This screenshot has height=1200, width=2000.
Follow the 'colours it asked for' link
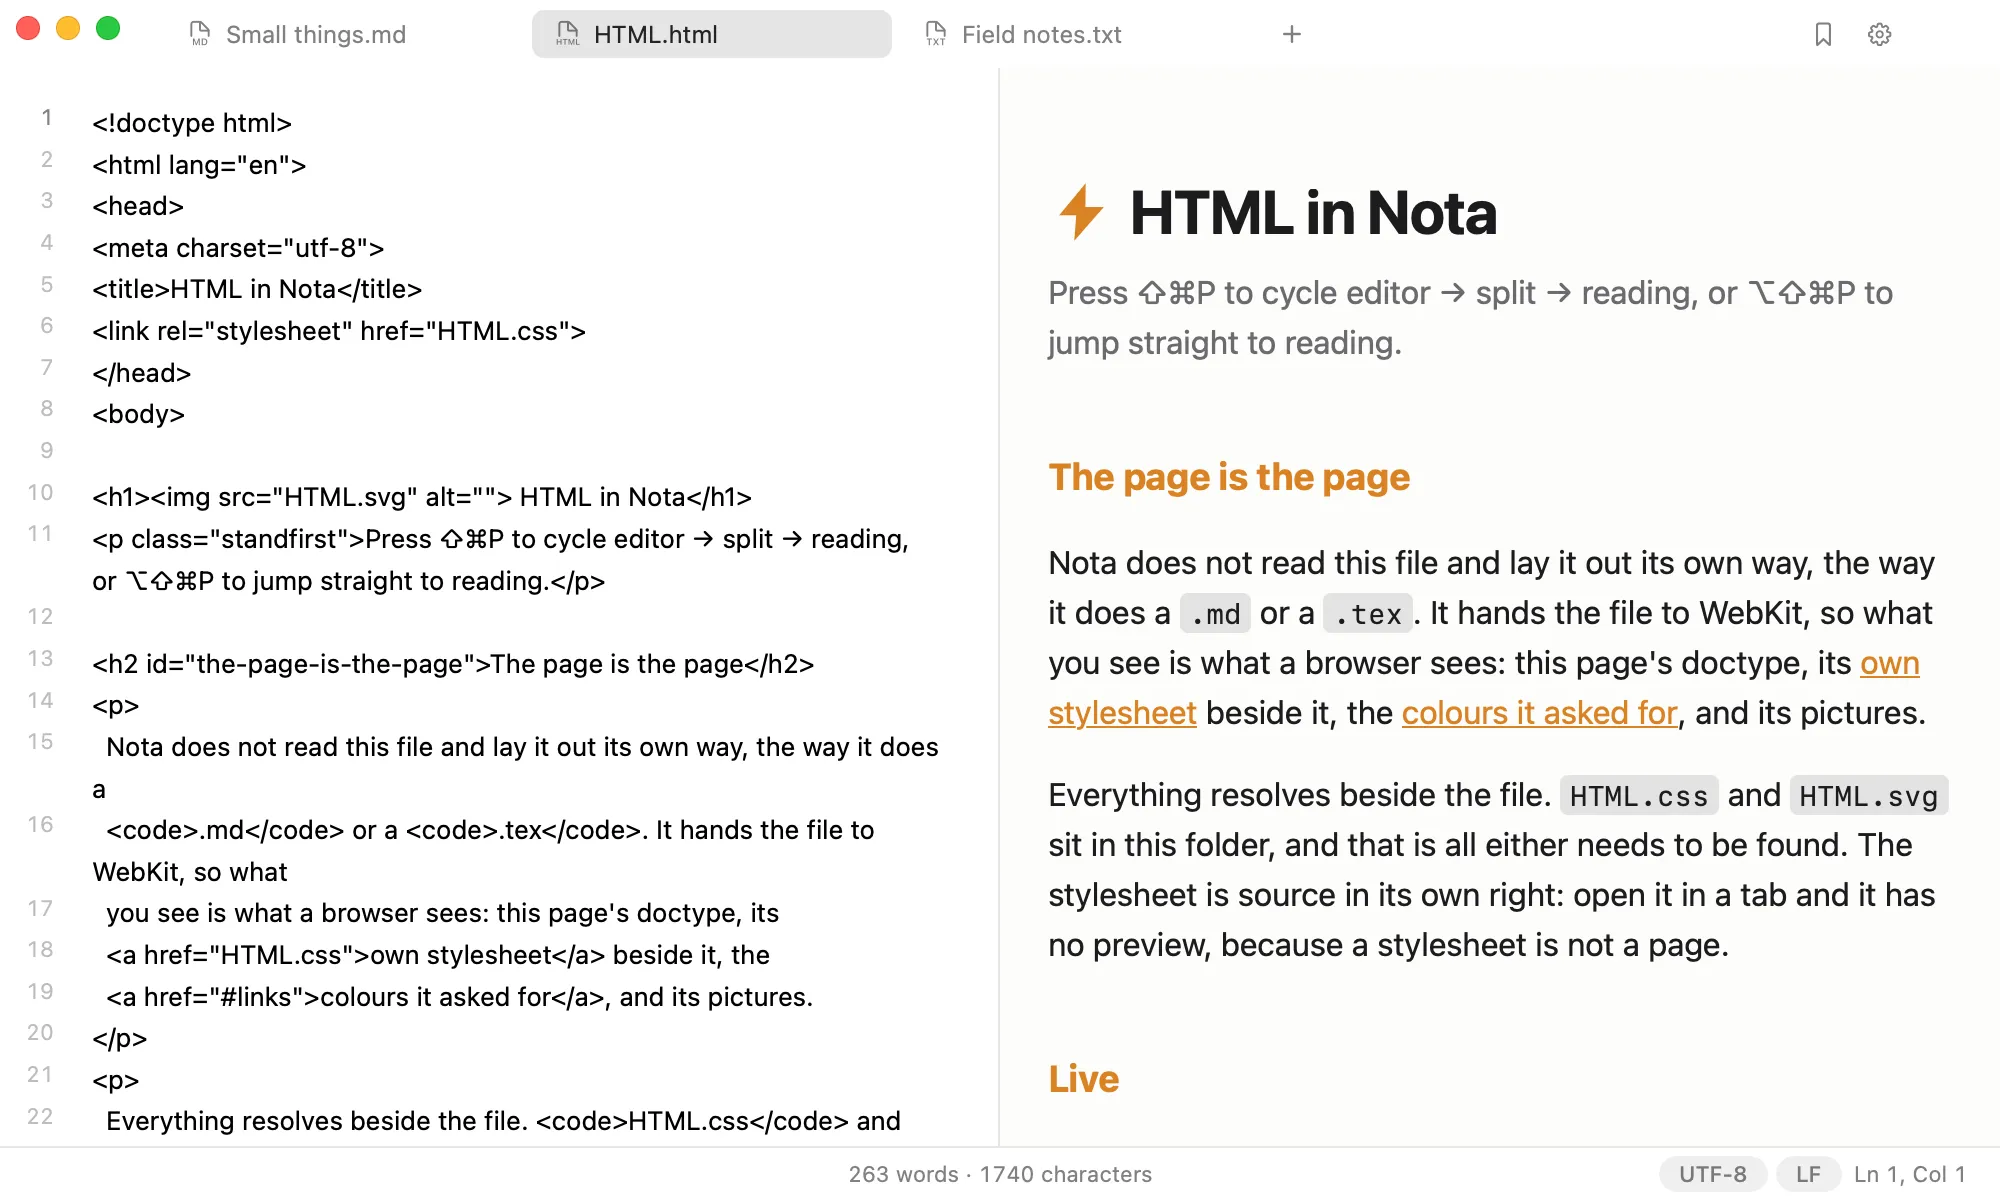point(1539,713)
